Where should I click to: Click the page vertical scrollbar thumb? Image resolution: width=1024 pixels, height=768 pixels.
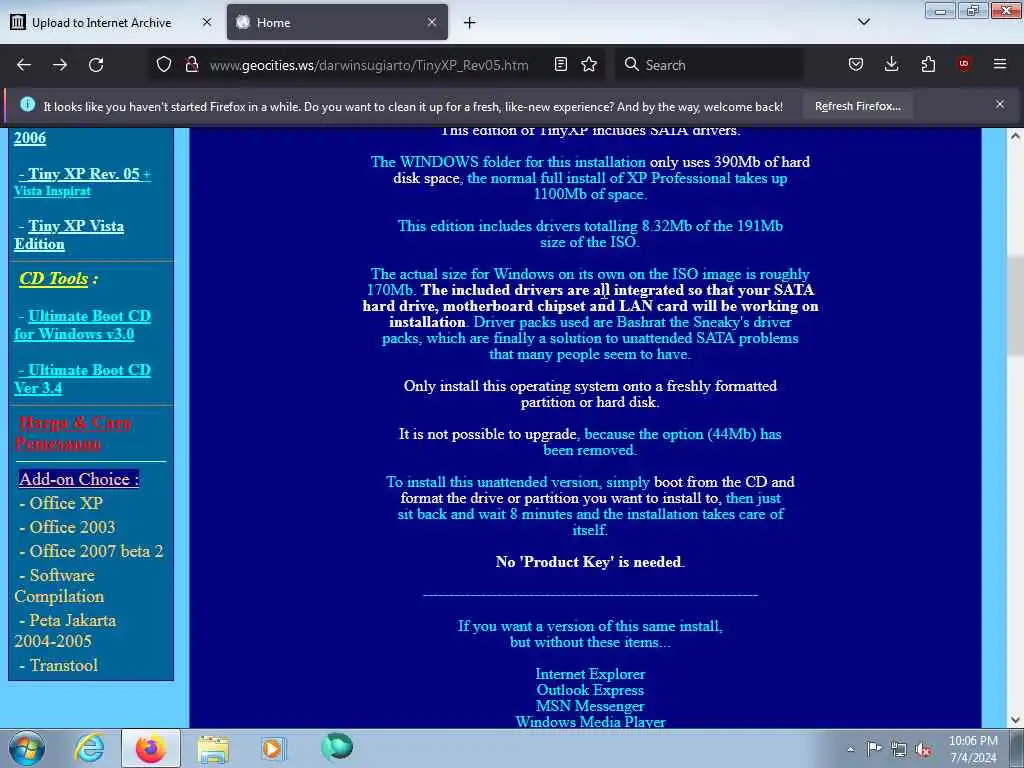[1016, 307]
